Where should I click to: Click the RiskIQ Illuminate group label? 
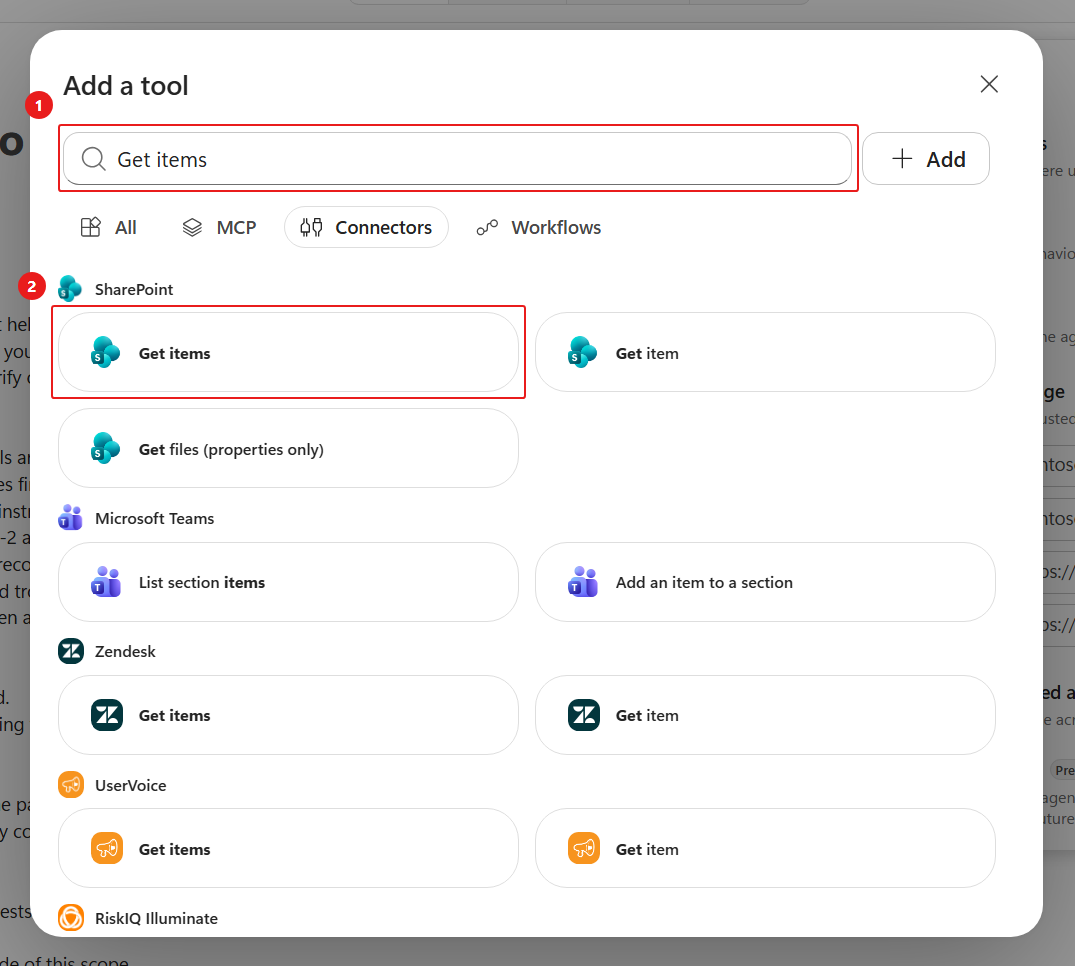pyautogui.click(x=156, y=918)
